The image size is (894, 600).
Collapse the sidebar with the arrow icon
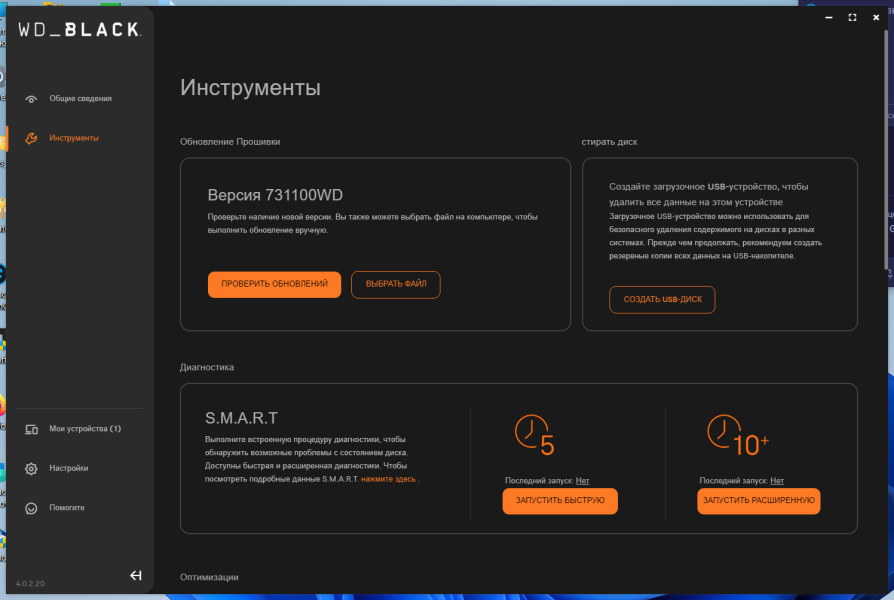(136, 575)
